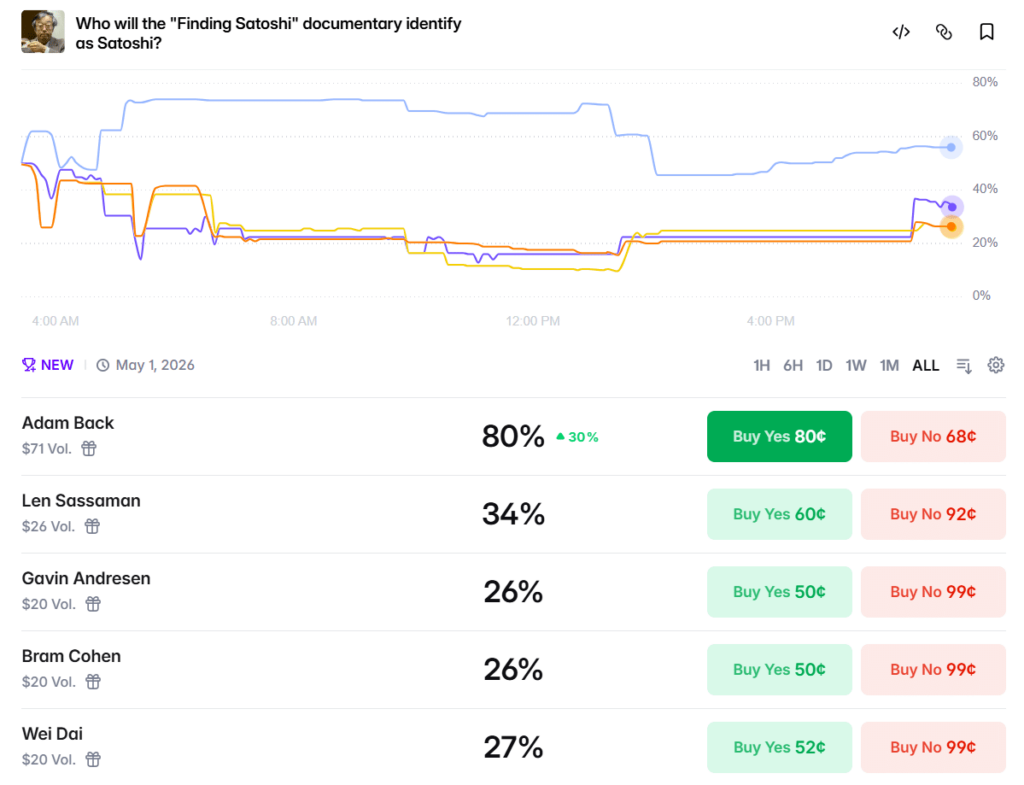This screenshot has height=785, width=1024.
Task: Buy No 99¢ for Wei Dai
Action: tap(933, 747)
